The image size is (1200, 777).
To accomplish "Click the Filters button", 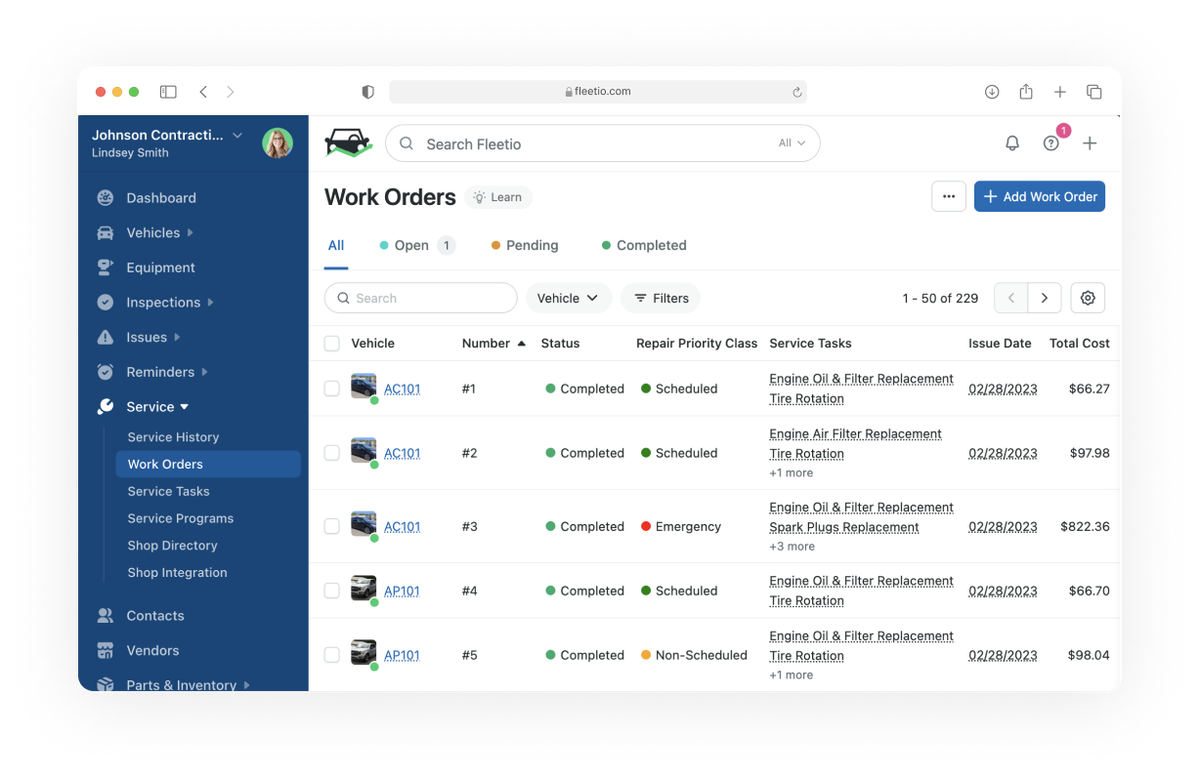I will (661, 298).
